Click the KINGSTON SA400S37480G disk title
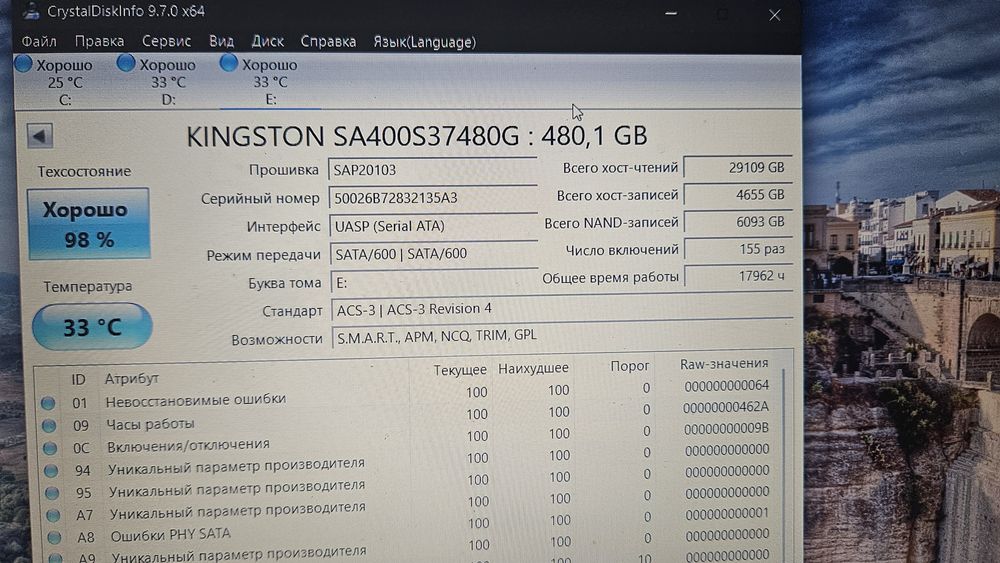The width and height of the screenshot is (1000, 563). click(416, 136)
